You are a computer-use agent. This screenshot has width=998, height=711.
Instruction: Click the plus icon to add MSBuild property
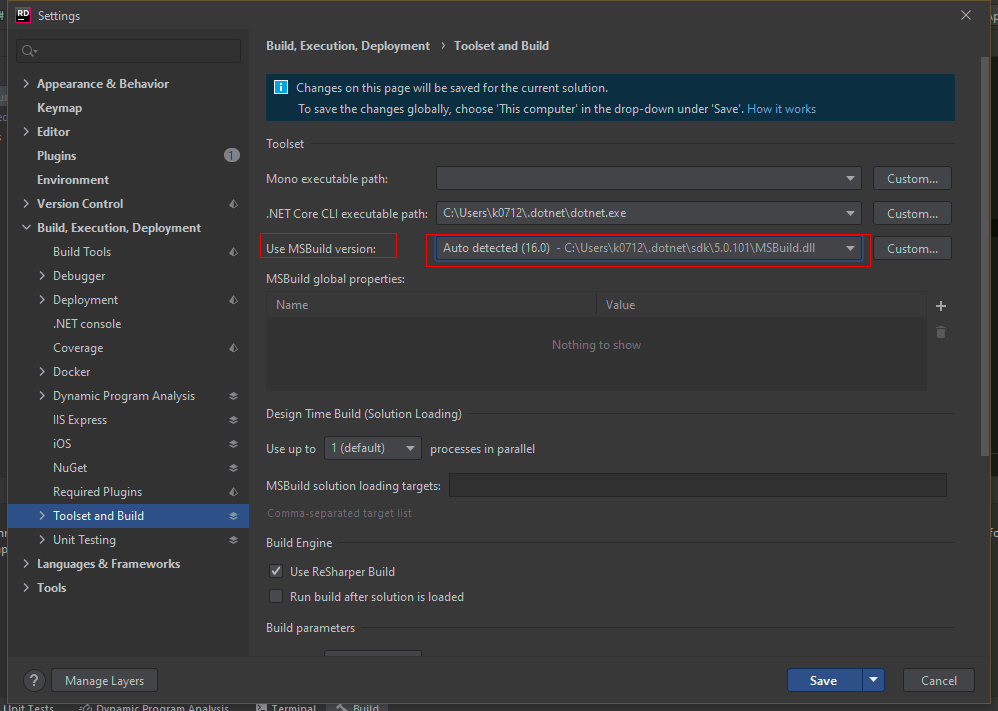point(941,306)
